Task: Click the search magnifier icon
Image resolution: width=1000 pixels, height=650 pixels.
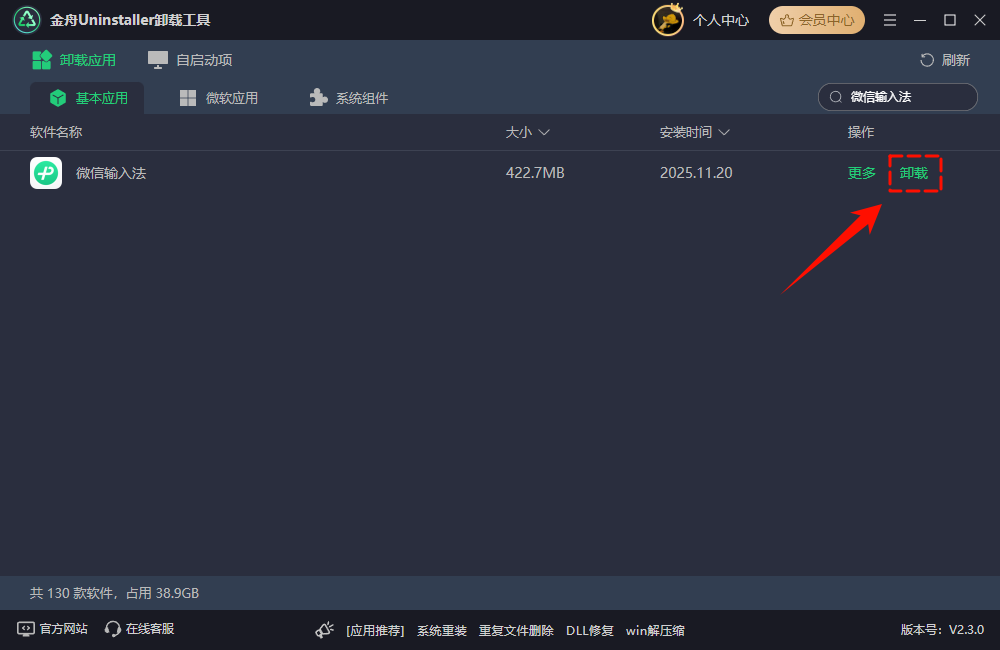Action: (835, 97)
